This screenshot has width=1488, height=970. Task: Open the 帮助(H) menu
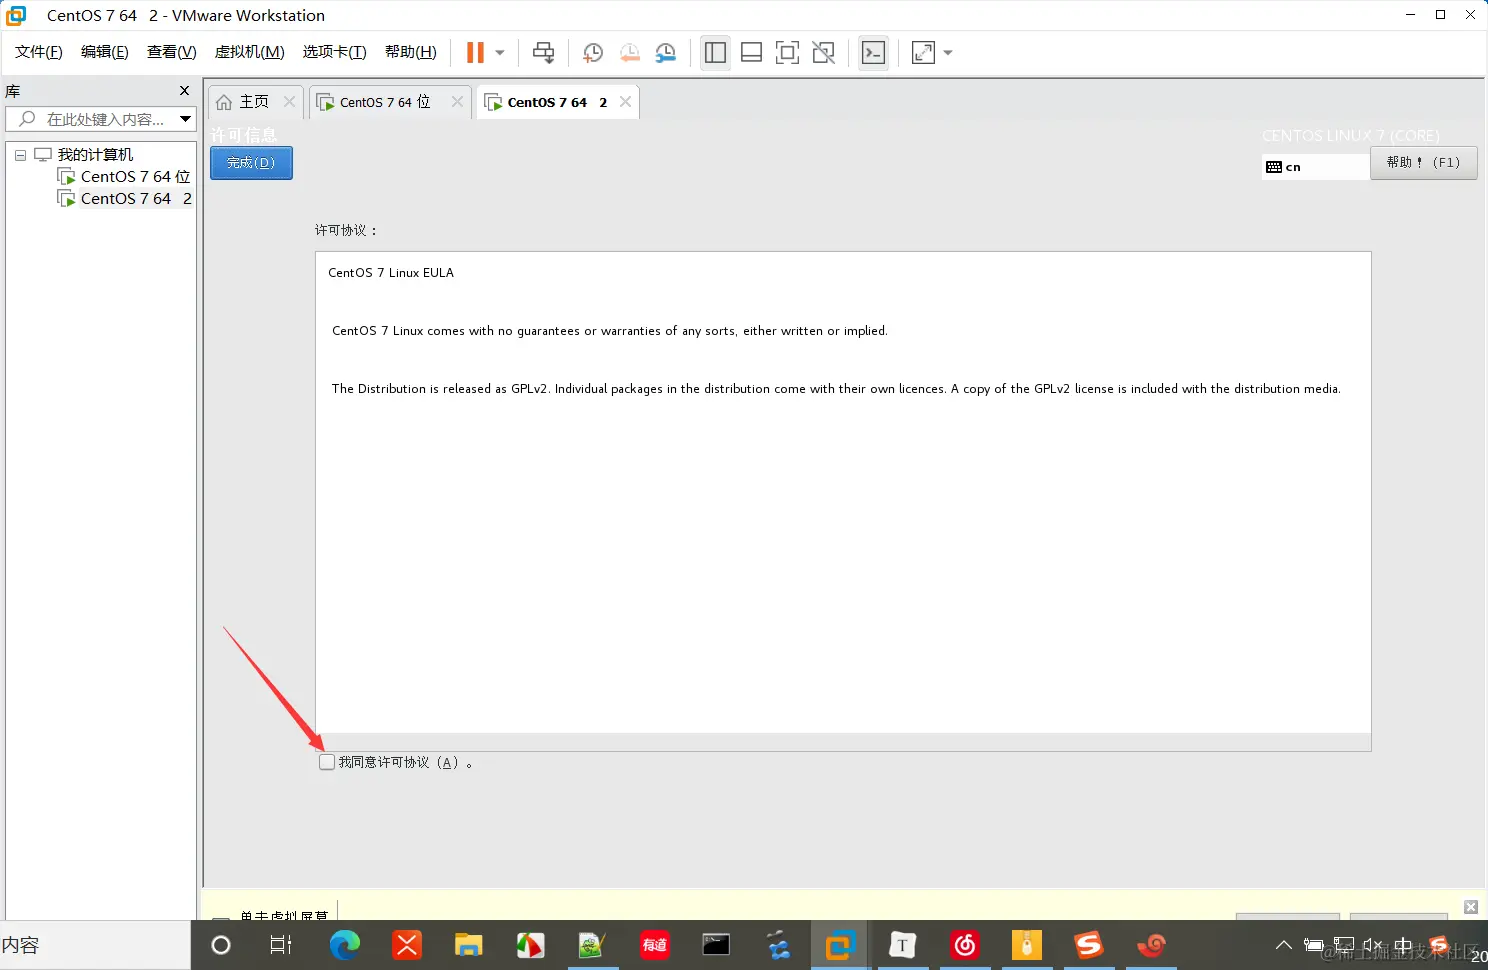[x=411, y=52]
